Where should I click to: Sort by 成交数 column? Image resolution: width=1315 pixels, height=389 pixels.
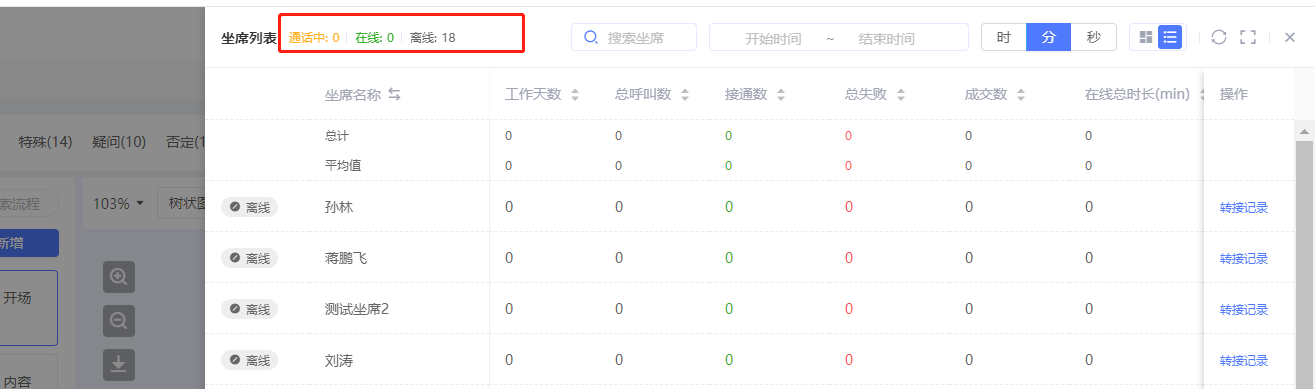click(x=1020, y=95)
